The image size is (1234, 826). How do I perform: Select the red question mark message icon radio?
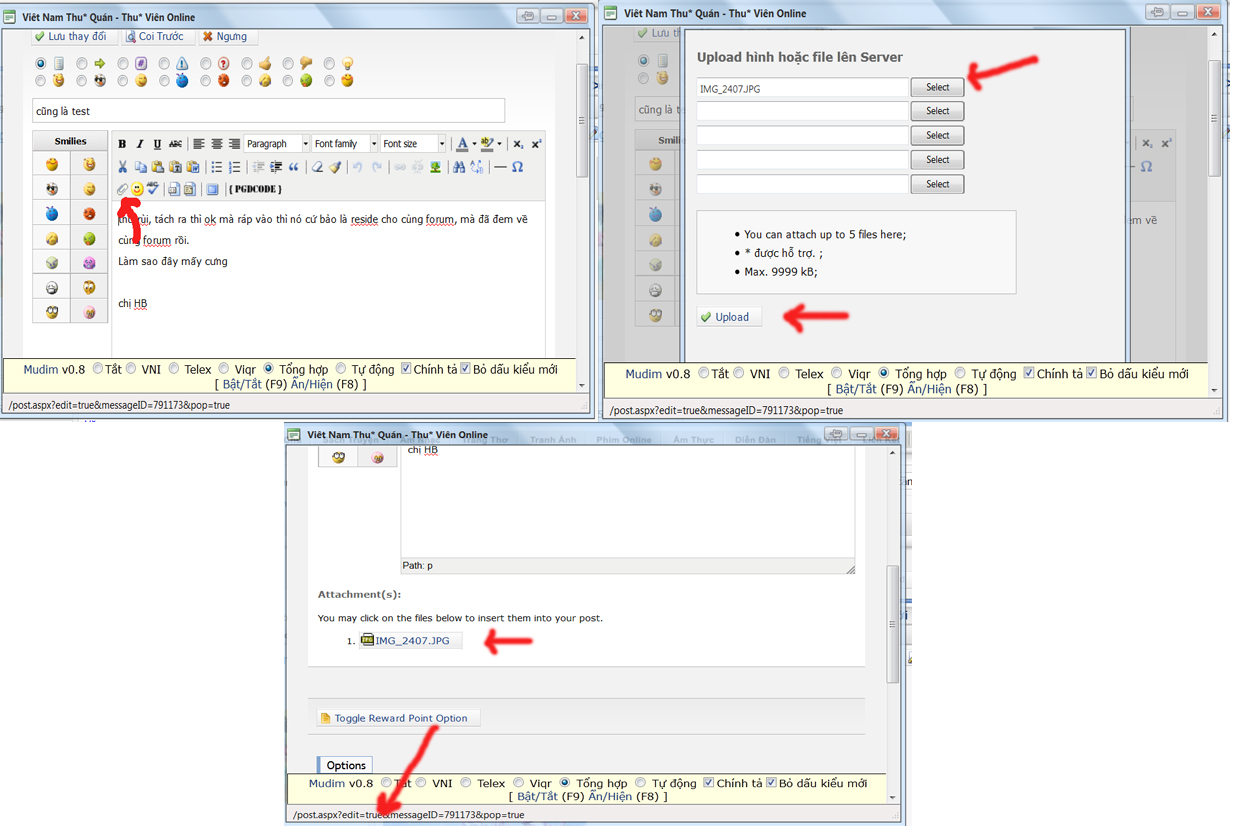tap(205, 63)
